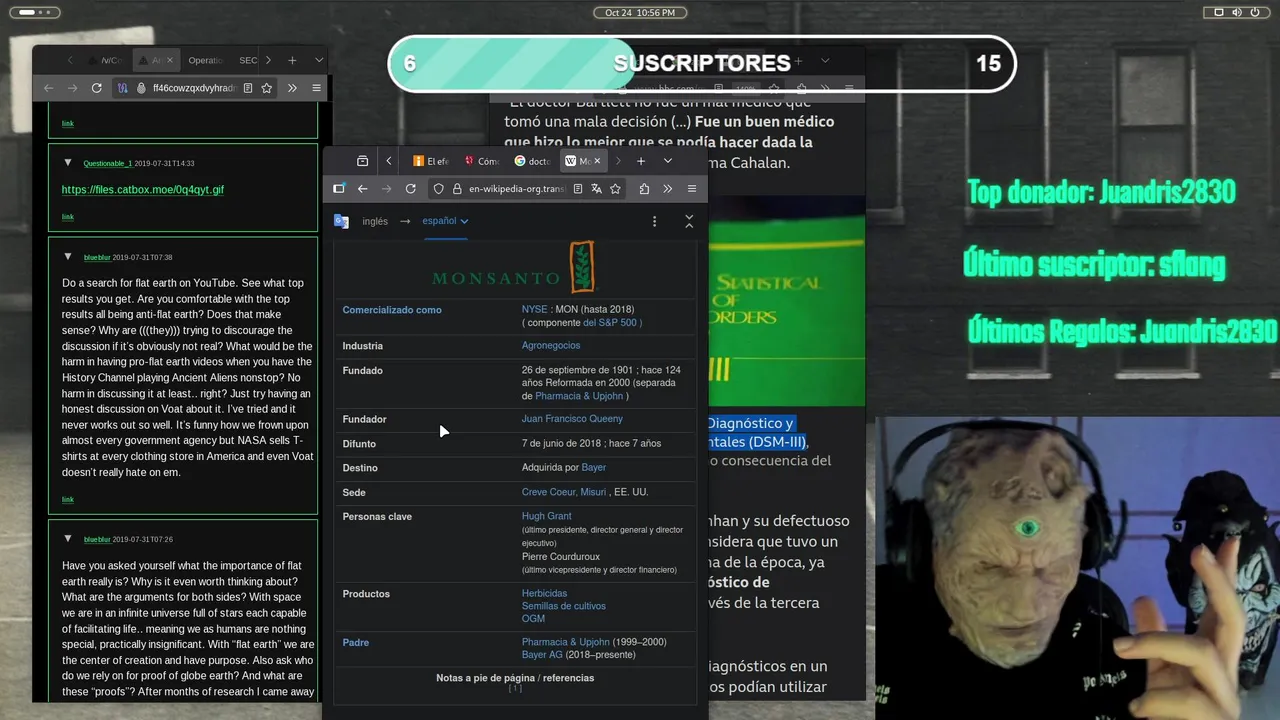Click the onion address field ff46cowzqxdvyhradn

(194, 88)
